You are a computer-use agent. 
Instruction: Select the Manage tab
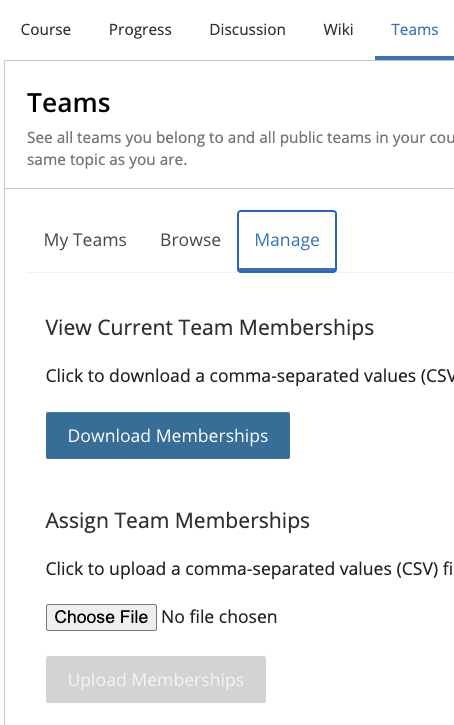pos(287,241)
